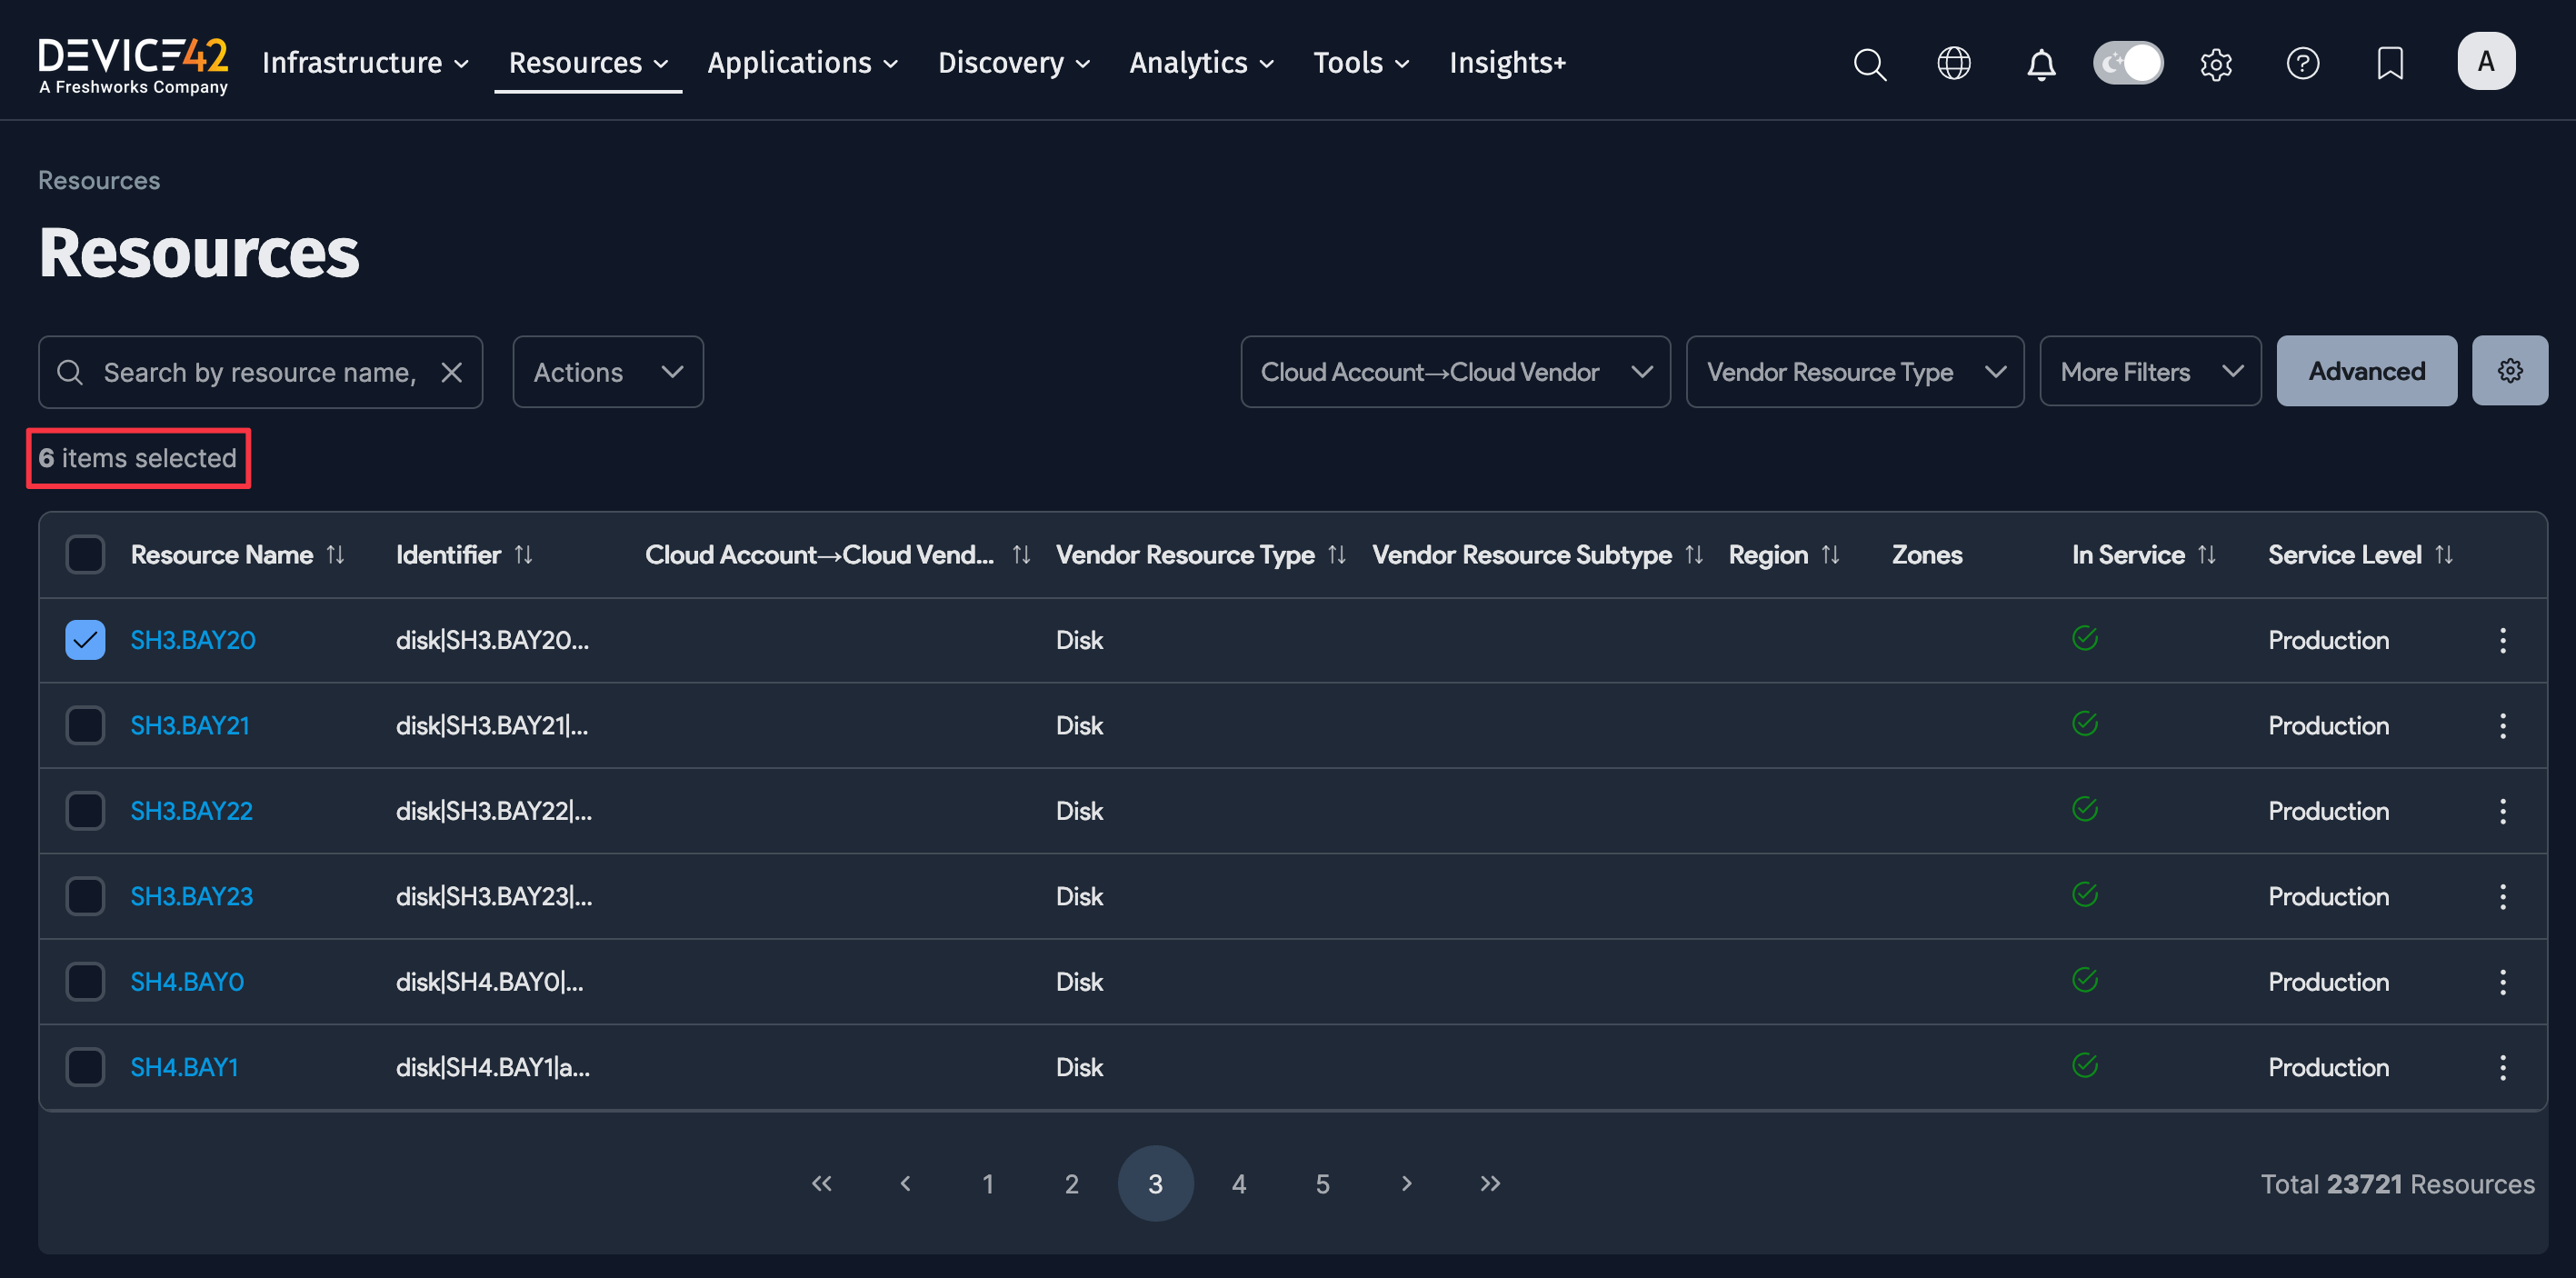Click the Advanced button
This screenshot has width=2576, height=1278.
pos(2366,370)
